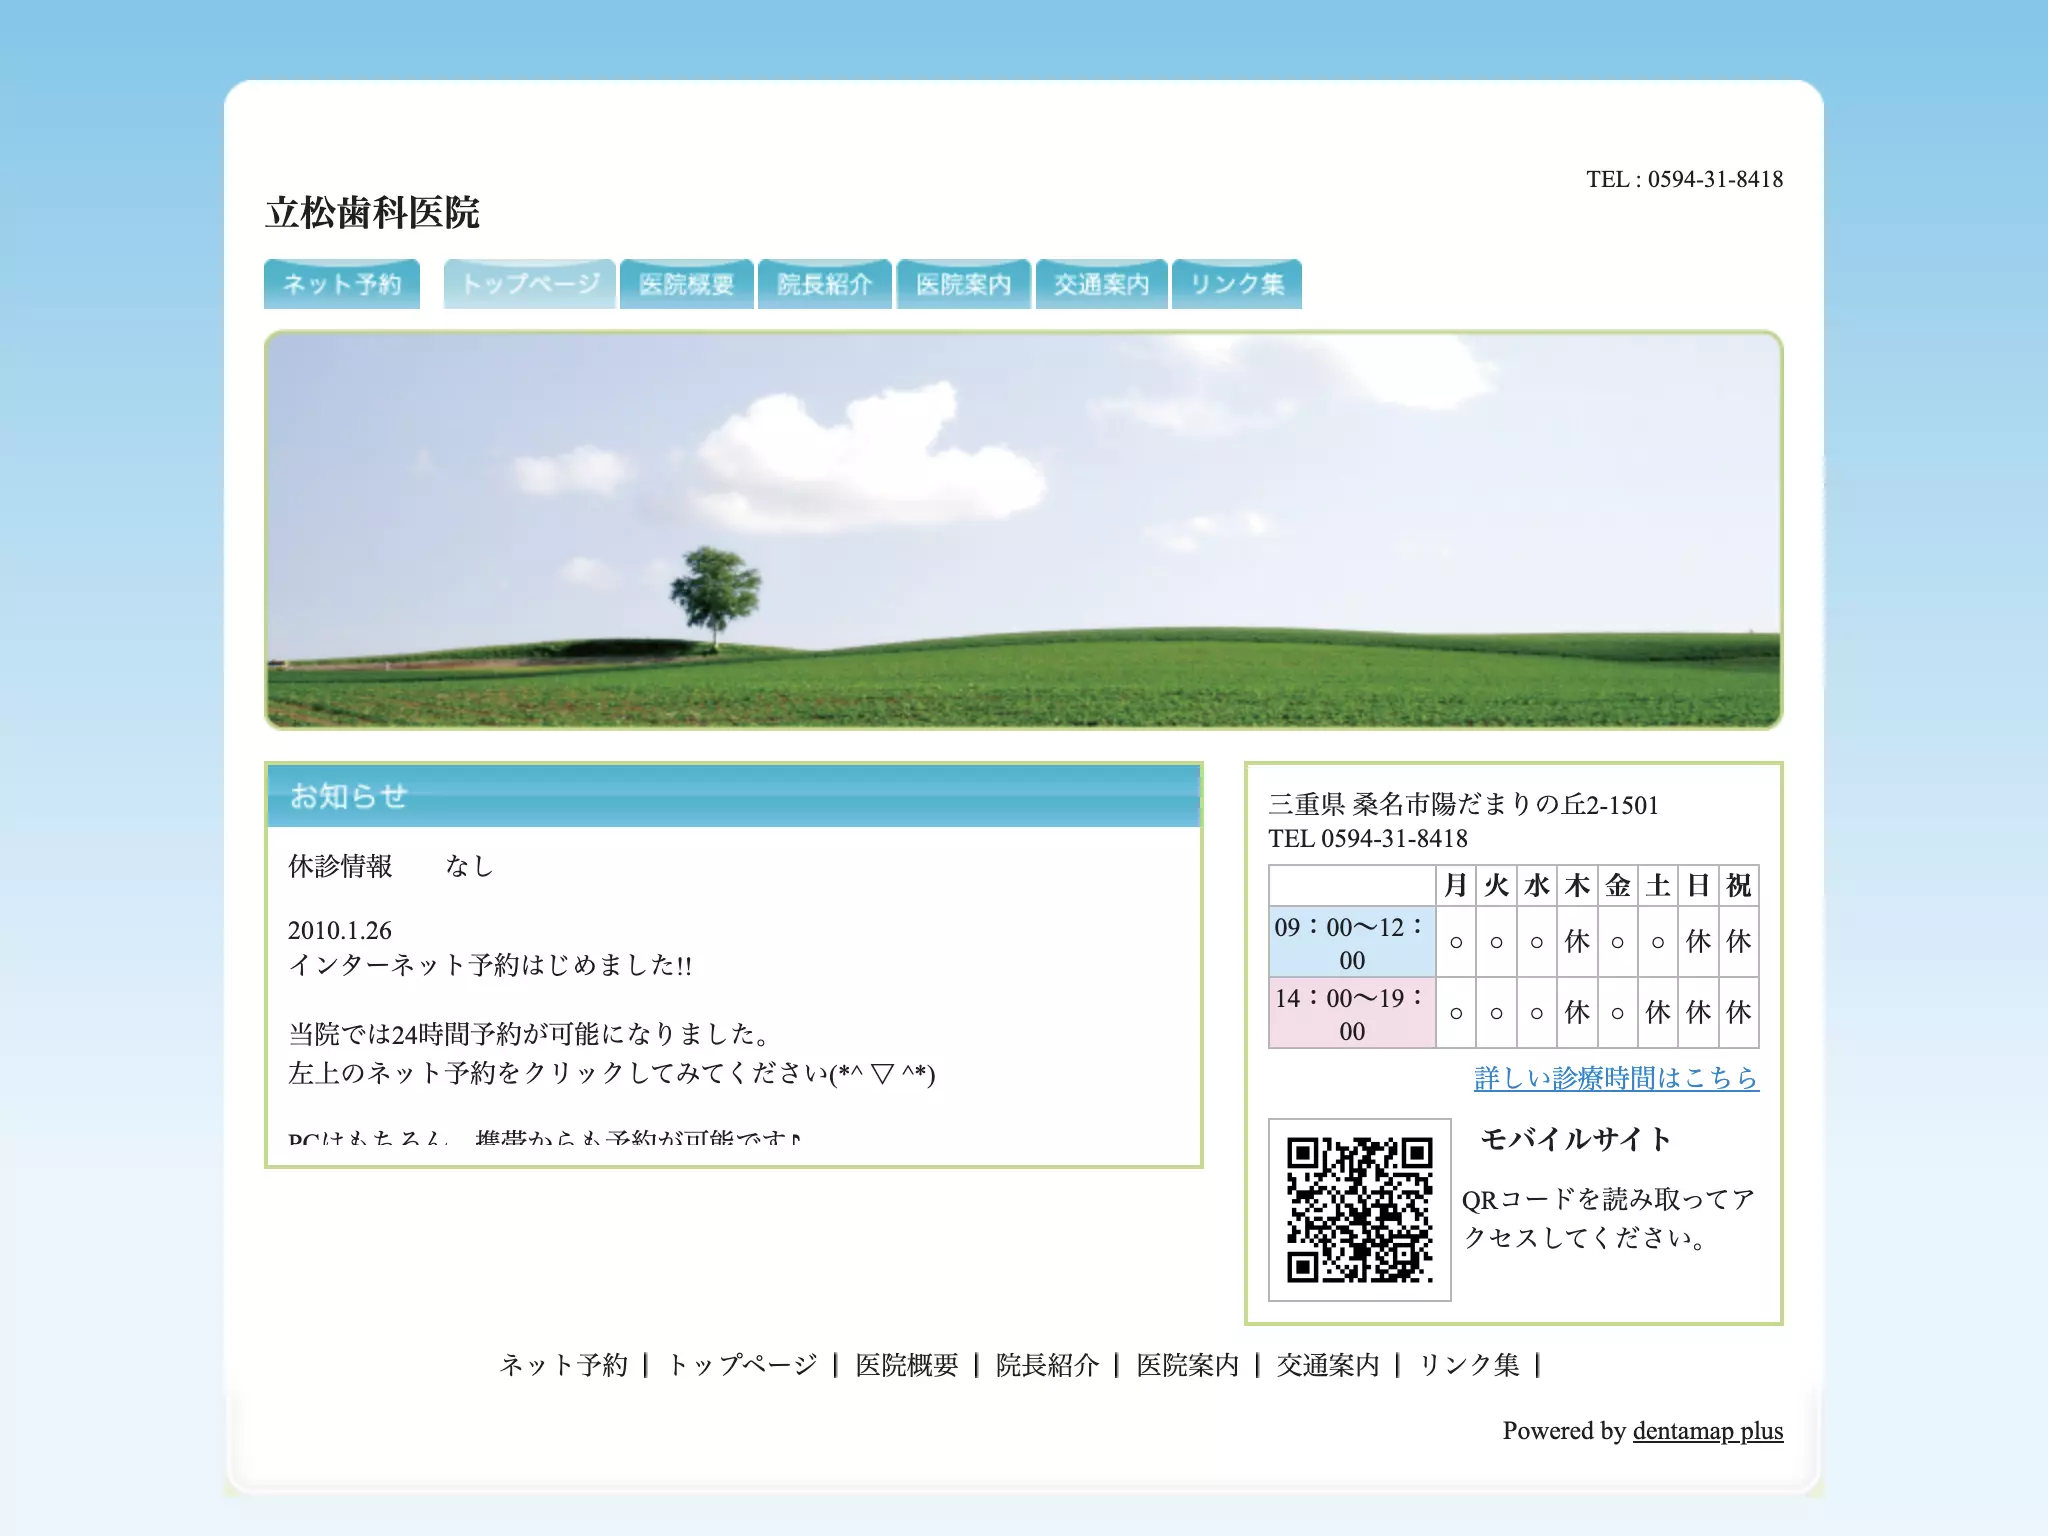
Task: Click the 木 column header
Action: (1577, 886)
